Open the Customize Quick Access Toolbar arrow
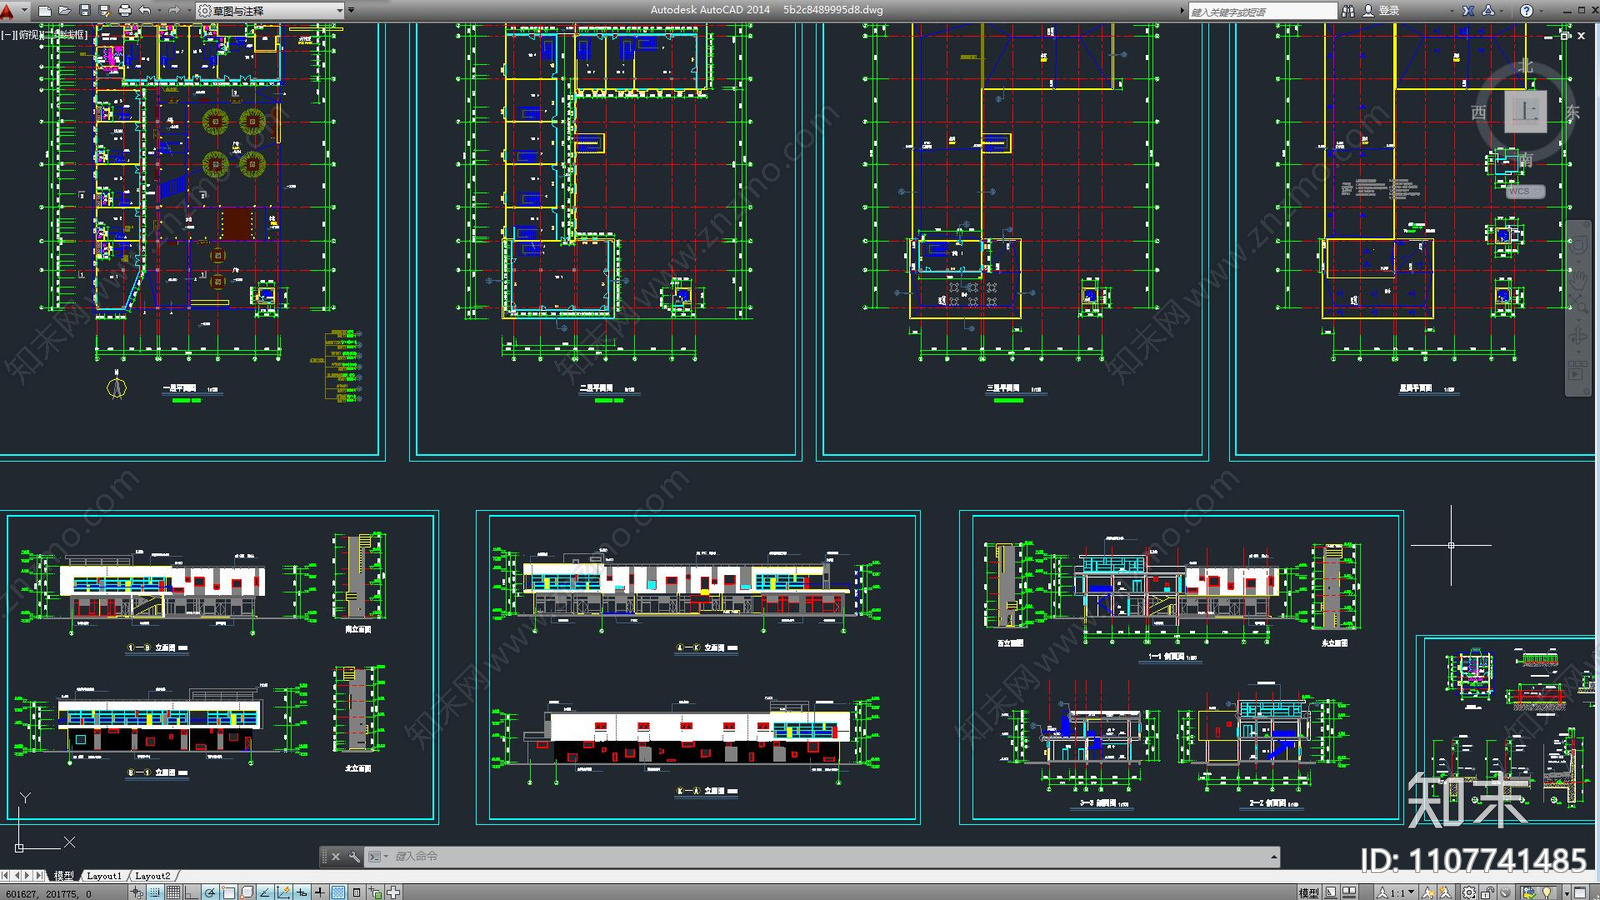The width and height of the screenshot is (1600, 900). [351, 10]
